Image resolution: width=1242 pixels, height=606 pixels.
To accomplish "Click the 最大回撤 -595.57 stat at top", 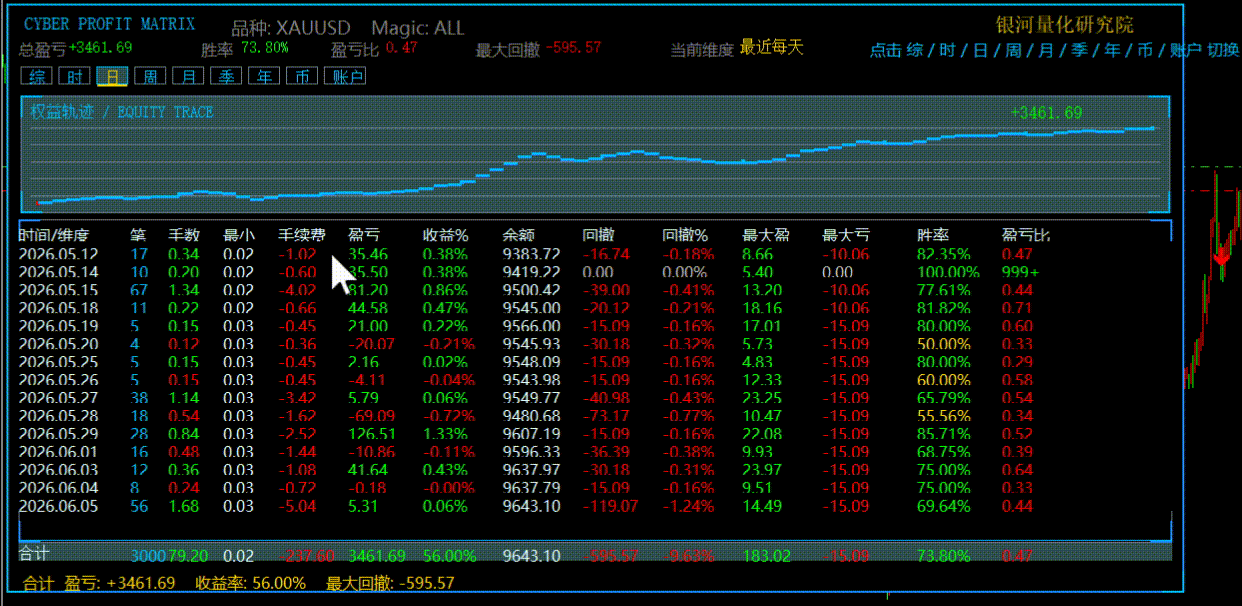I will click(x=539, y=48).
